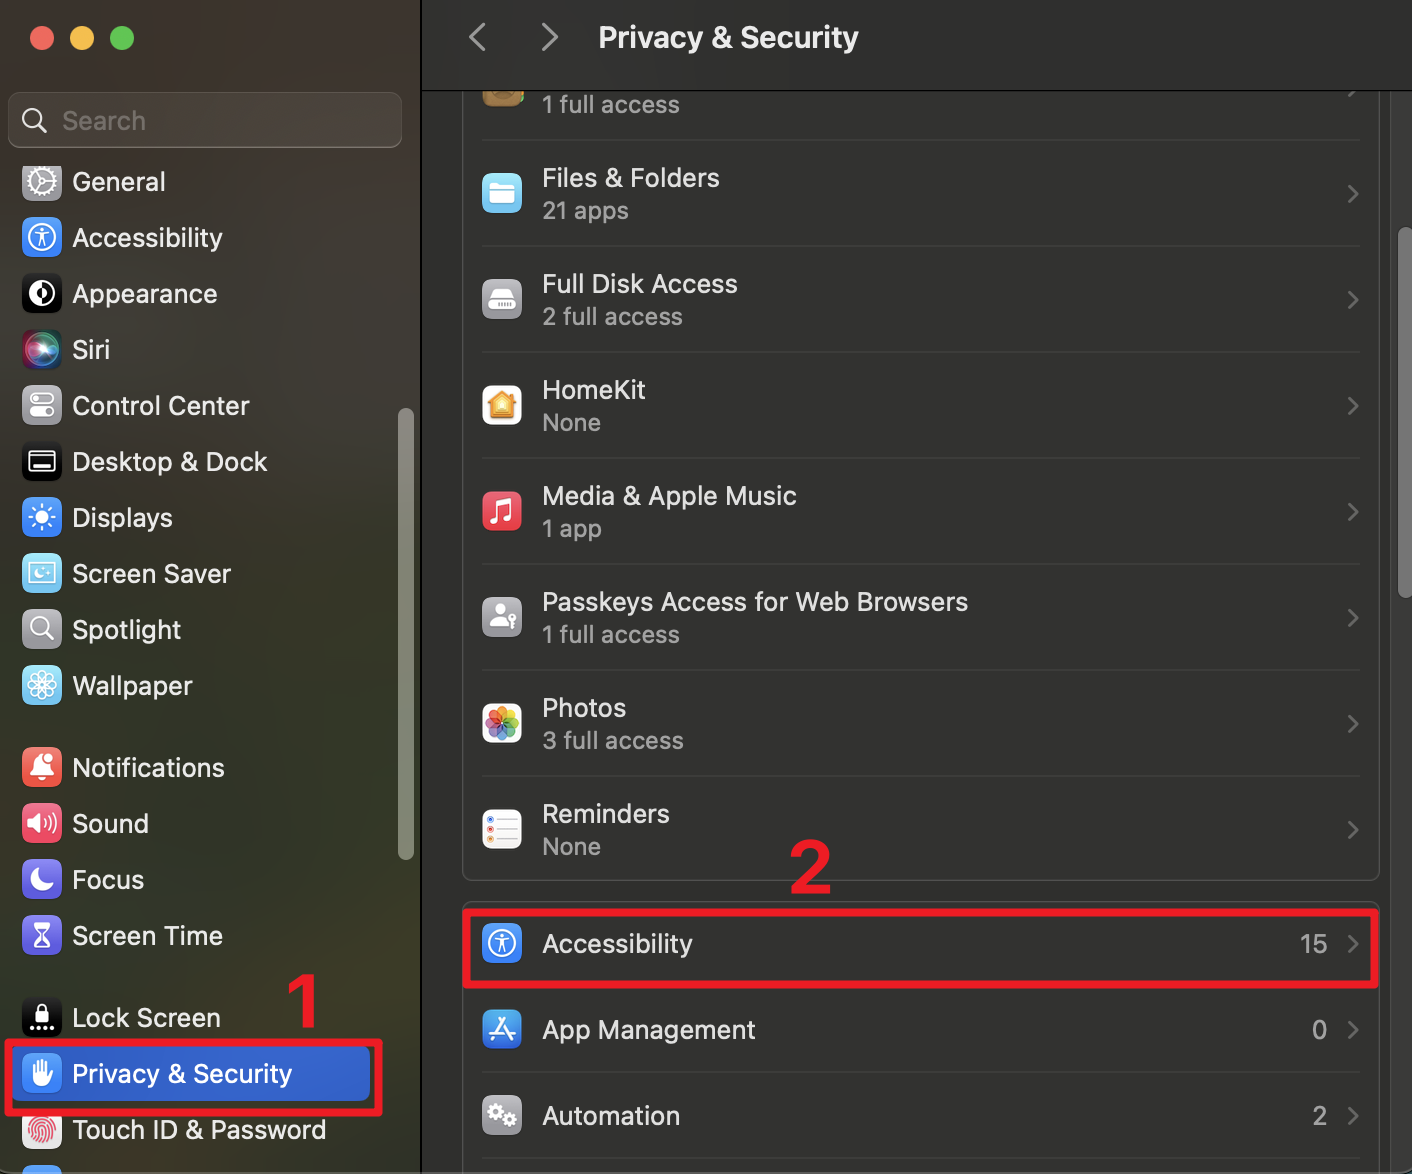Open the Displays icon in the sidebar
Image resolution: width=1412 pixels, height=1174 pixels.
tap(42, 518)
